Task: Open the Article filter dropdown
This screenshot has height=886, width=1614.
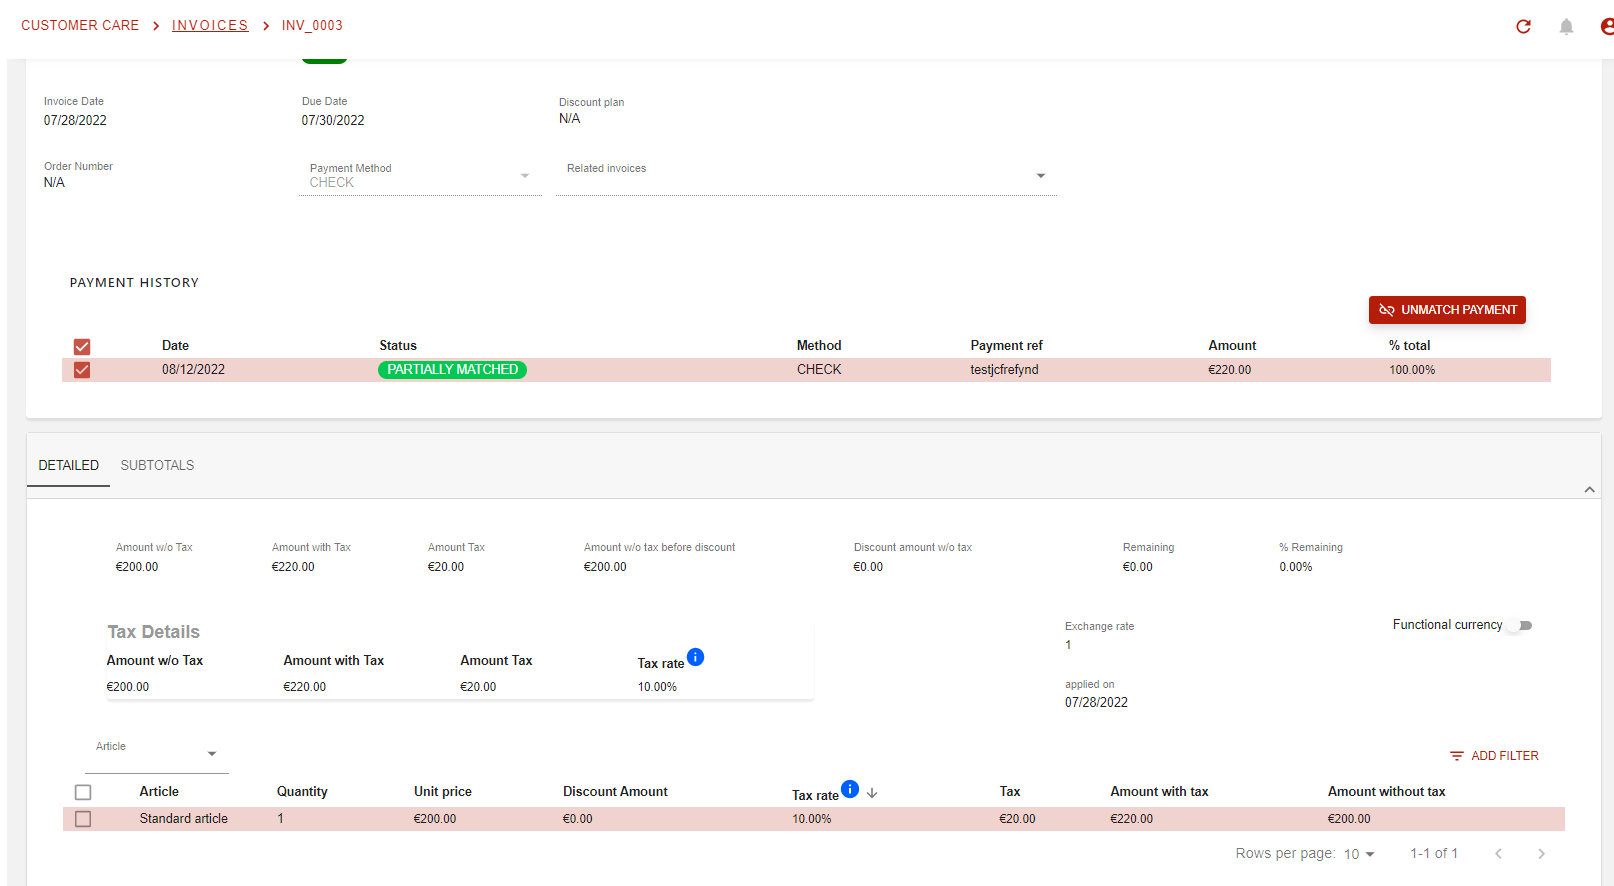Action: point(157,753)
